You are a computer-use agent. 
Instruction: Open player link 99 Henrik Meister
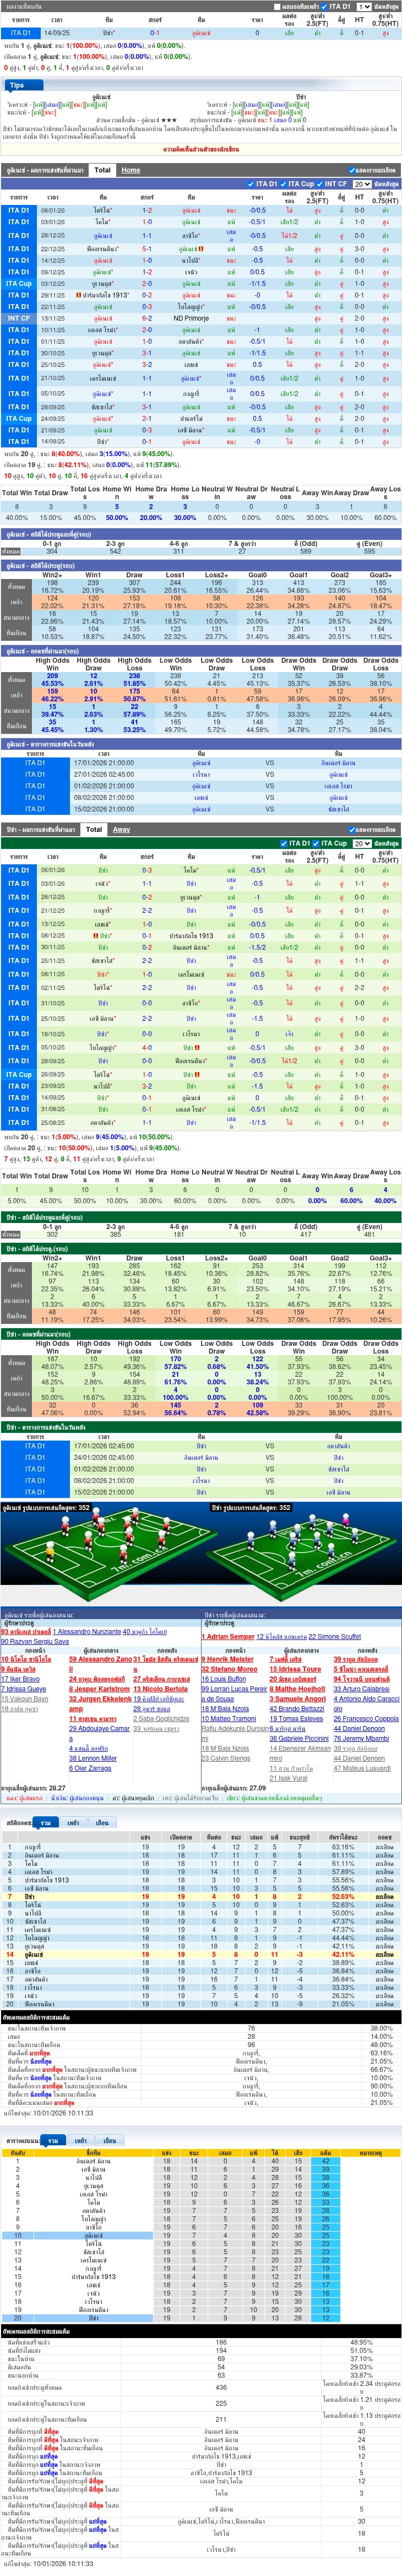[x=228, y=1659]
